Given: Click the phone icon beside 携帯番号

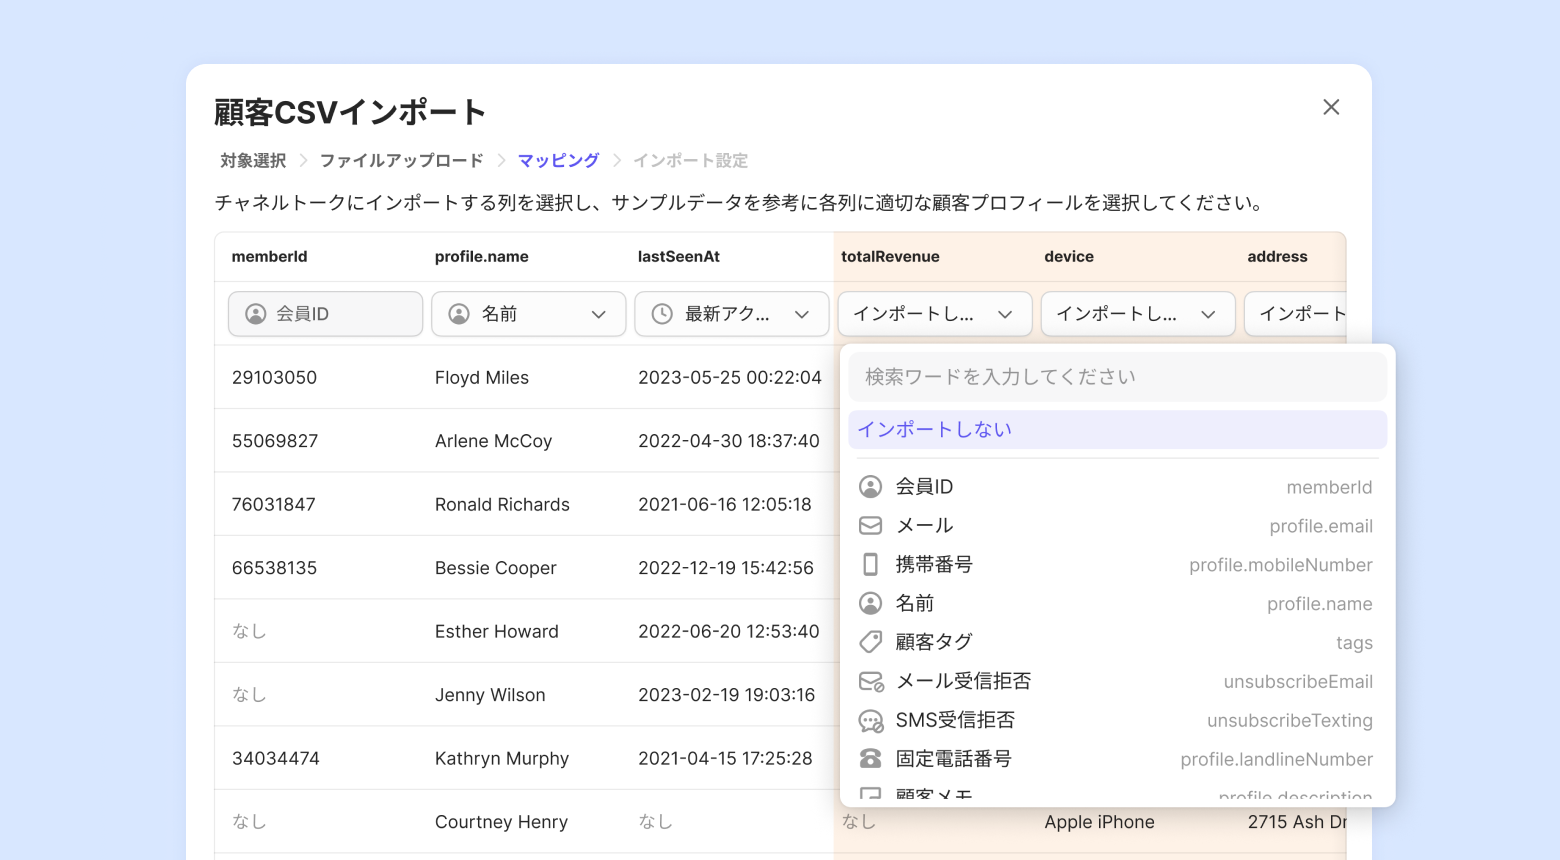Looking at the screenshot, I should tap(870, 565).
